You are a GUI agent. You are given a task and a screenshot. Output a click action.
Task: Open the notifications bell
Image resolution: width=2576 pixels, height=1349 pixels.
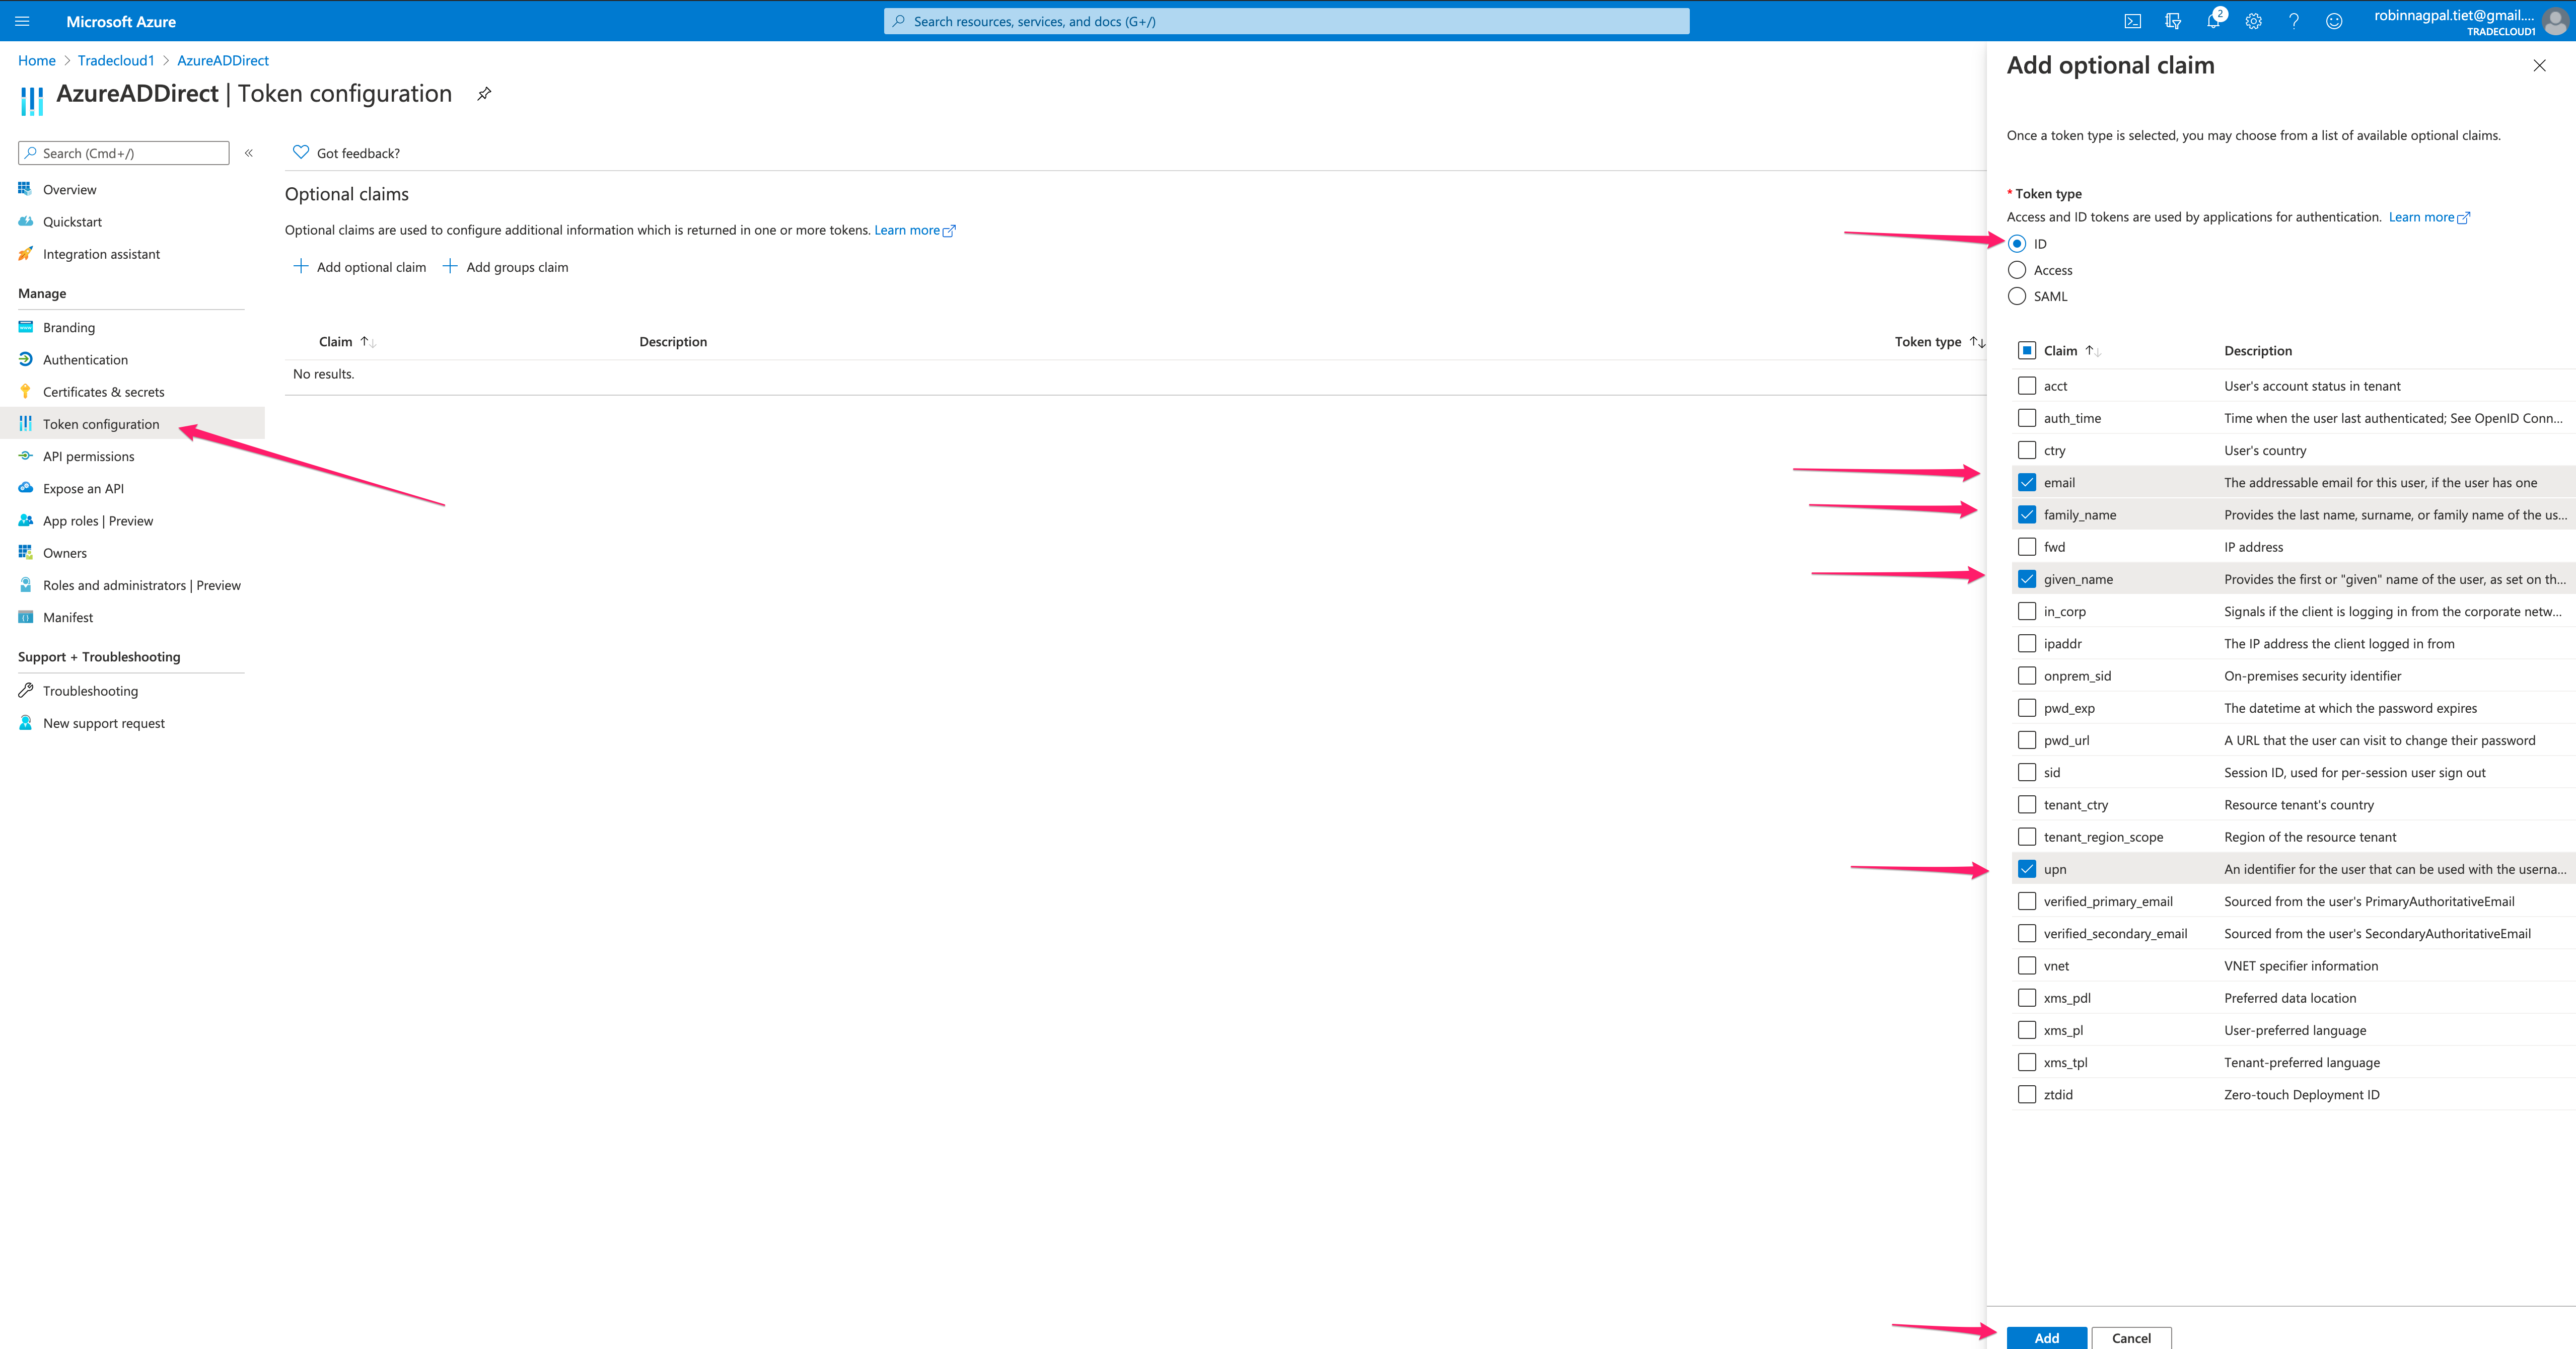pos(2213,21)
